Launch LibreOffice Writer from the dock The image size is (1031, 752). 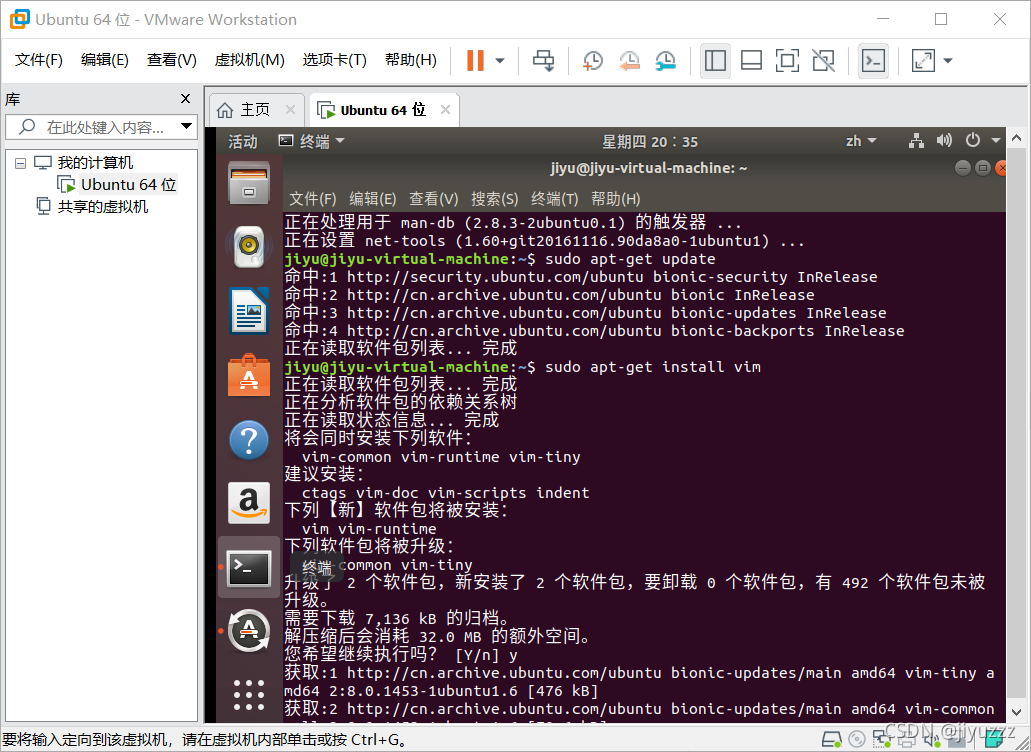tap(249, 311)
